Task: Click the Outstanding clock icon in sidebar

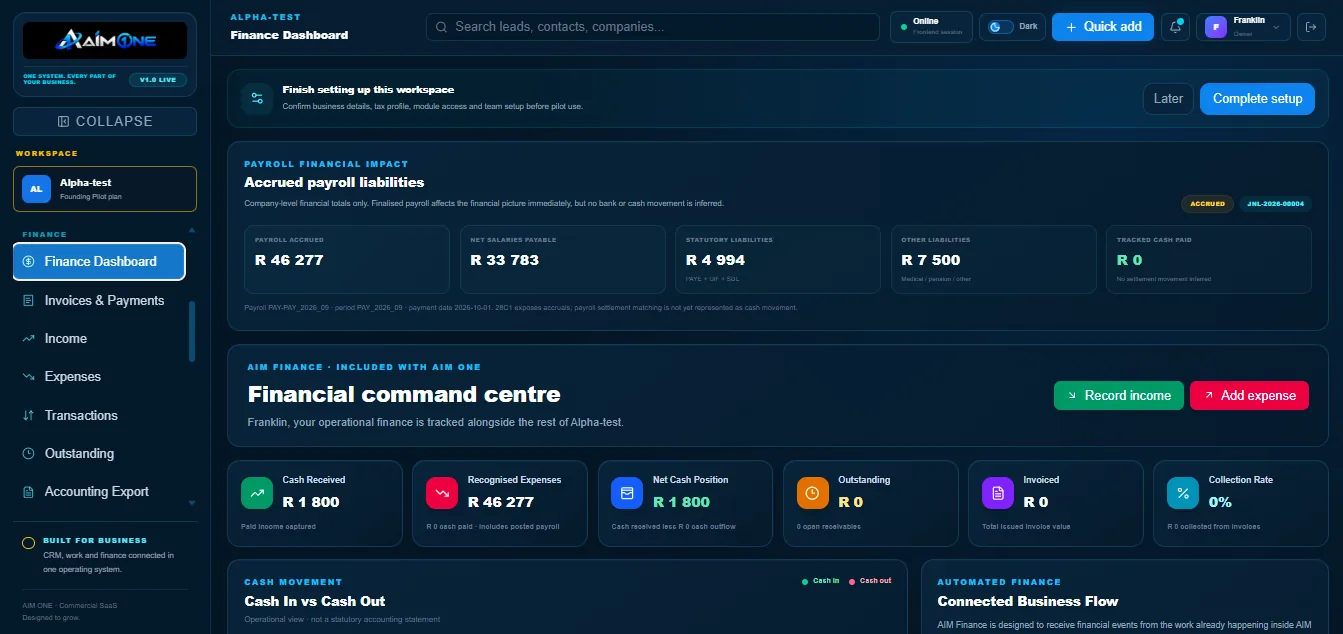Action: [28, 453]
